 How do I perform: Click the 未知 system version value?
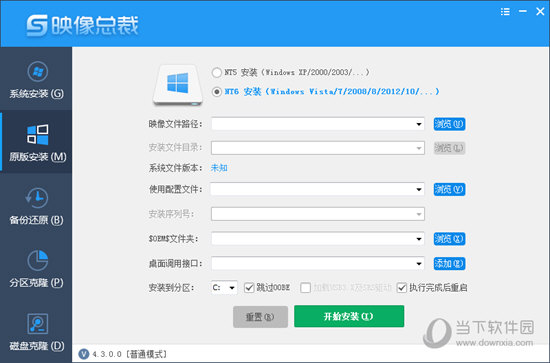(x=219, y=168)
